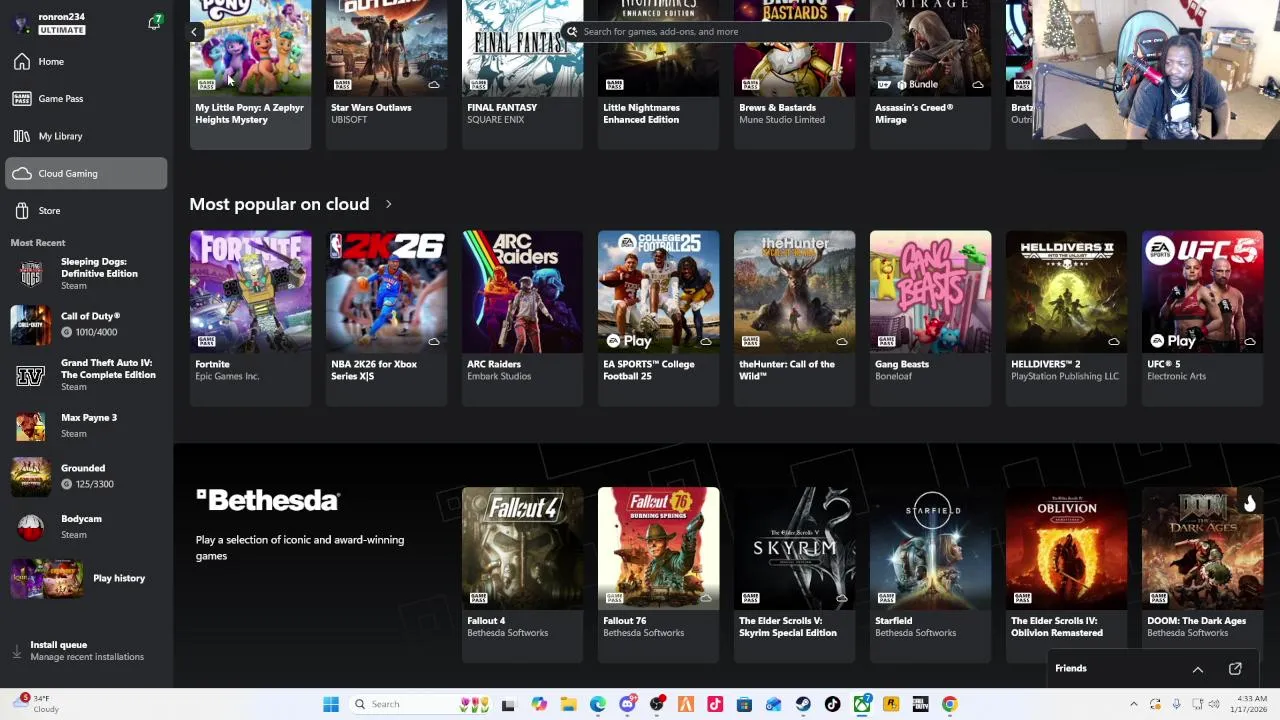
Task: Open the Gang Beasts game tile
Action: click(x=930, y=318)
